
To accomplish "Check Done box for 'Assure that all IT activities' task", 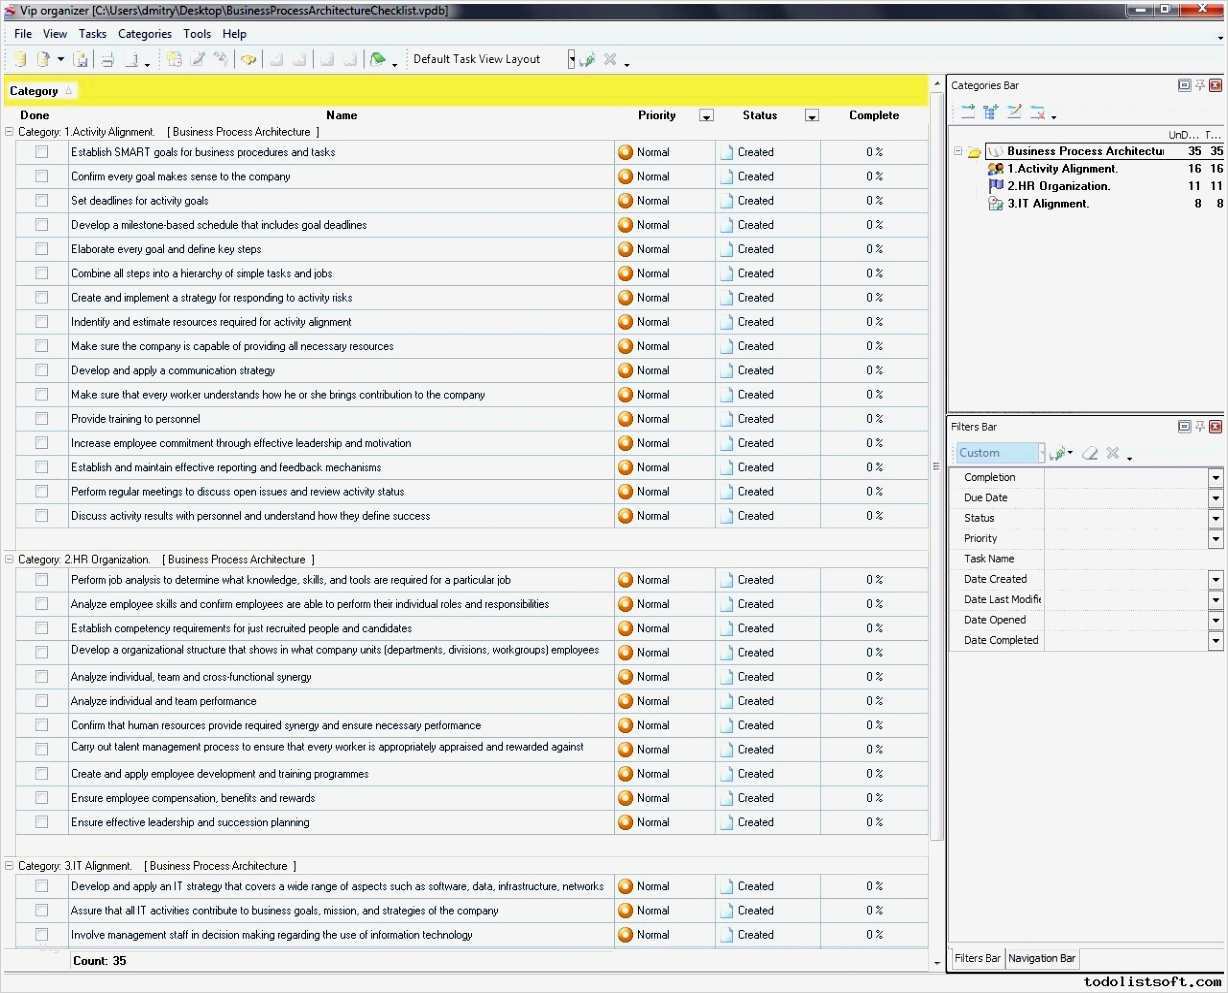I will [42, 910].
